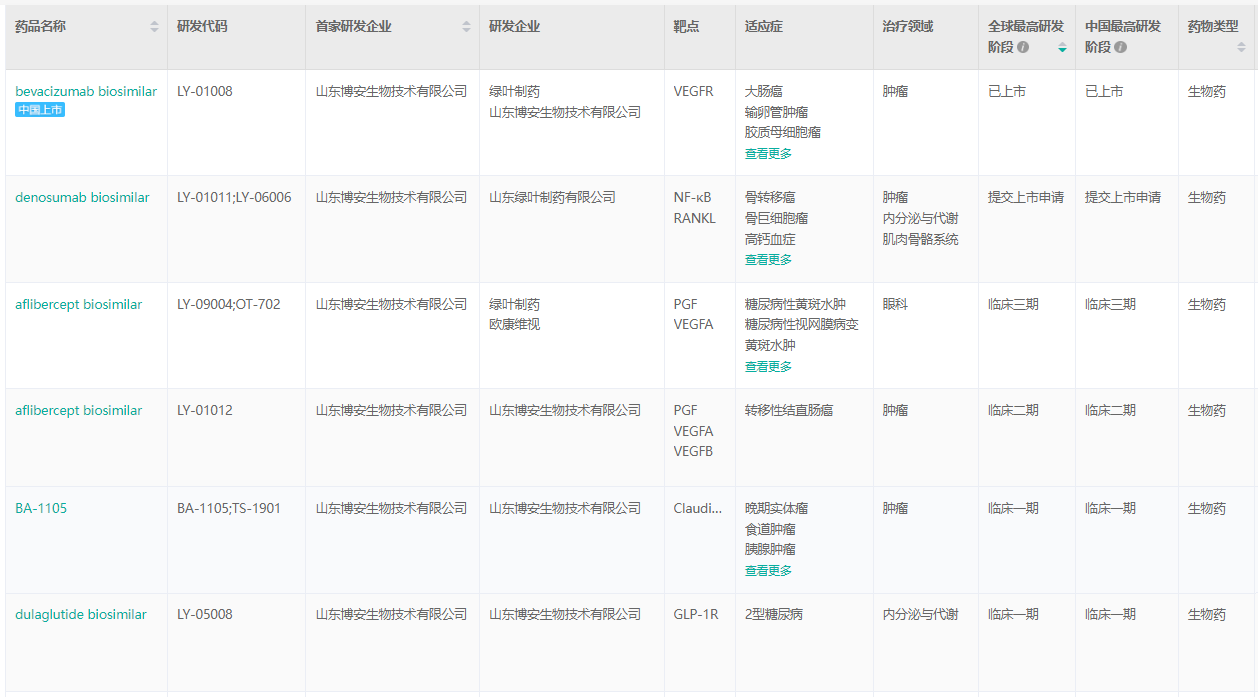Click 已上市 under global highest phase
Image resolution: width=1258 pixels, height=697 pixels.
click(1007, 91)
